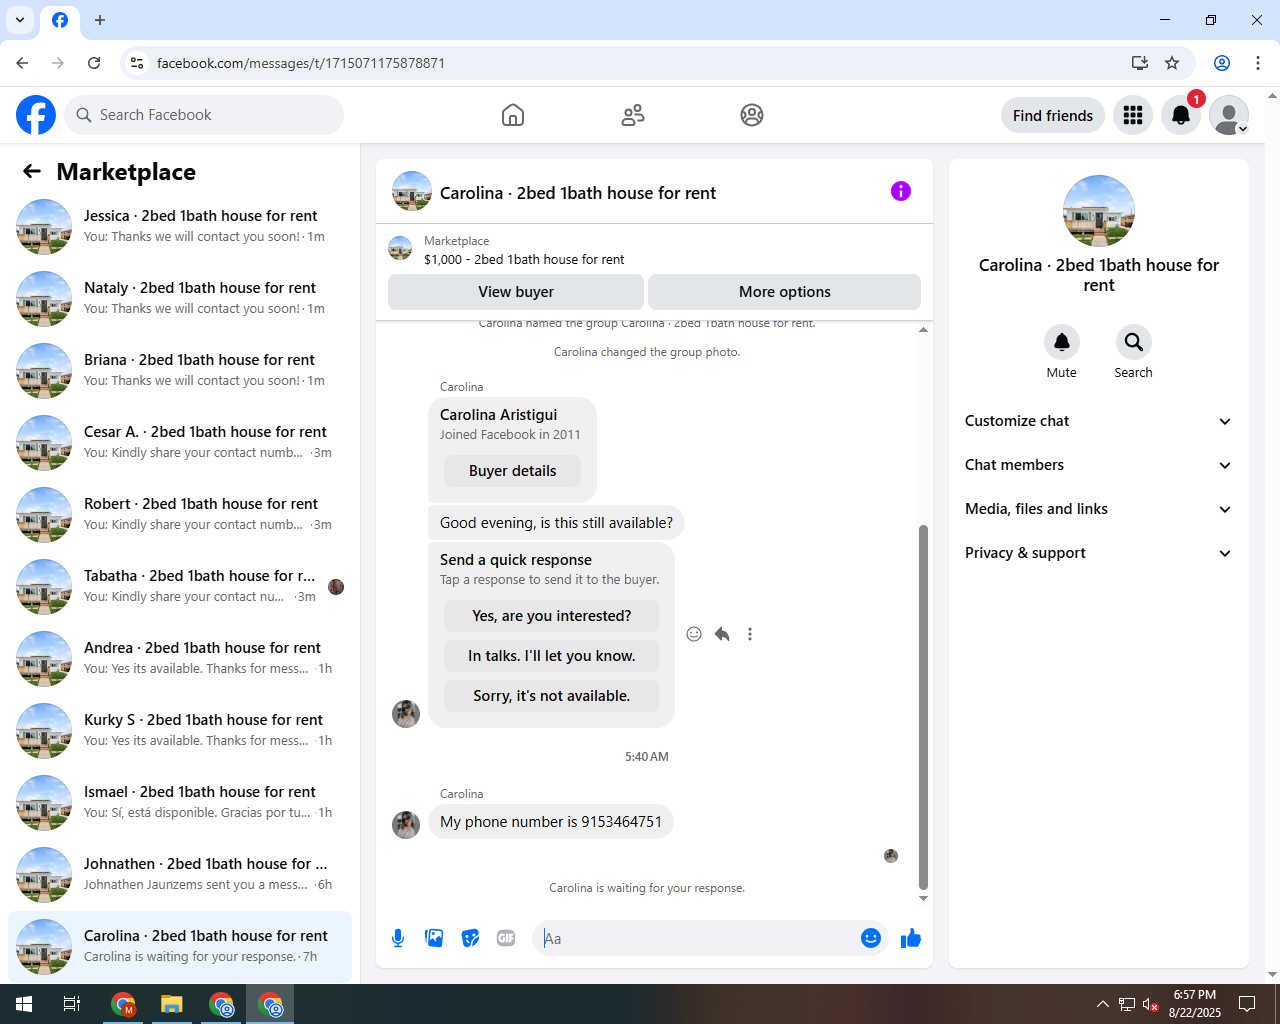Choose a GIF icon
This screenshot has width=1280, height=1024.
click(506, 938)
